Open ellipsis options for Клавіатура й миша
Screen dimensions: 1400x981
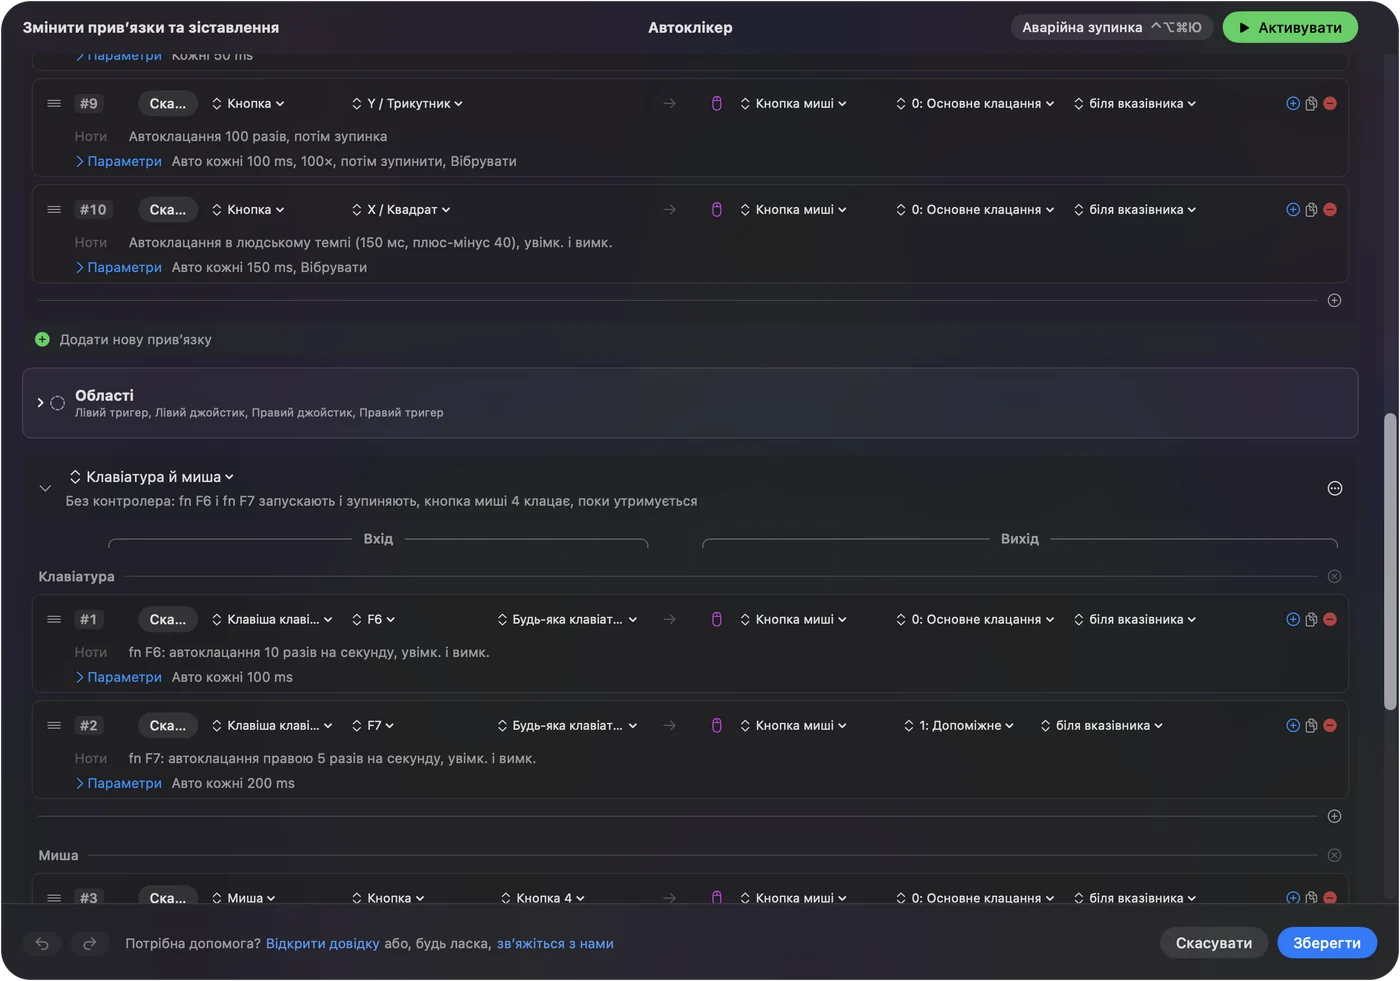click(x=1335, y=488)
